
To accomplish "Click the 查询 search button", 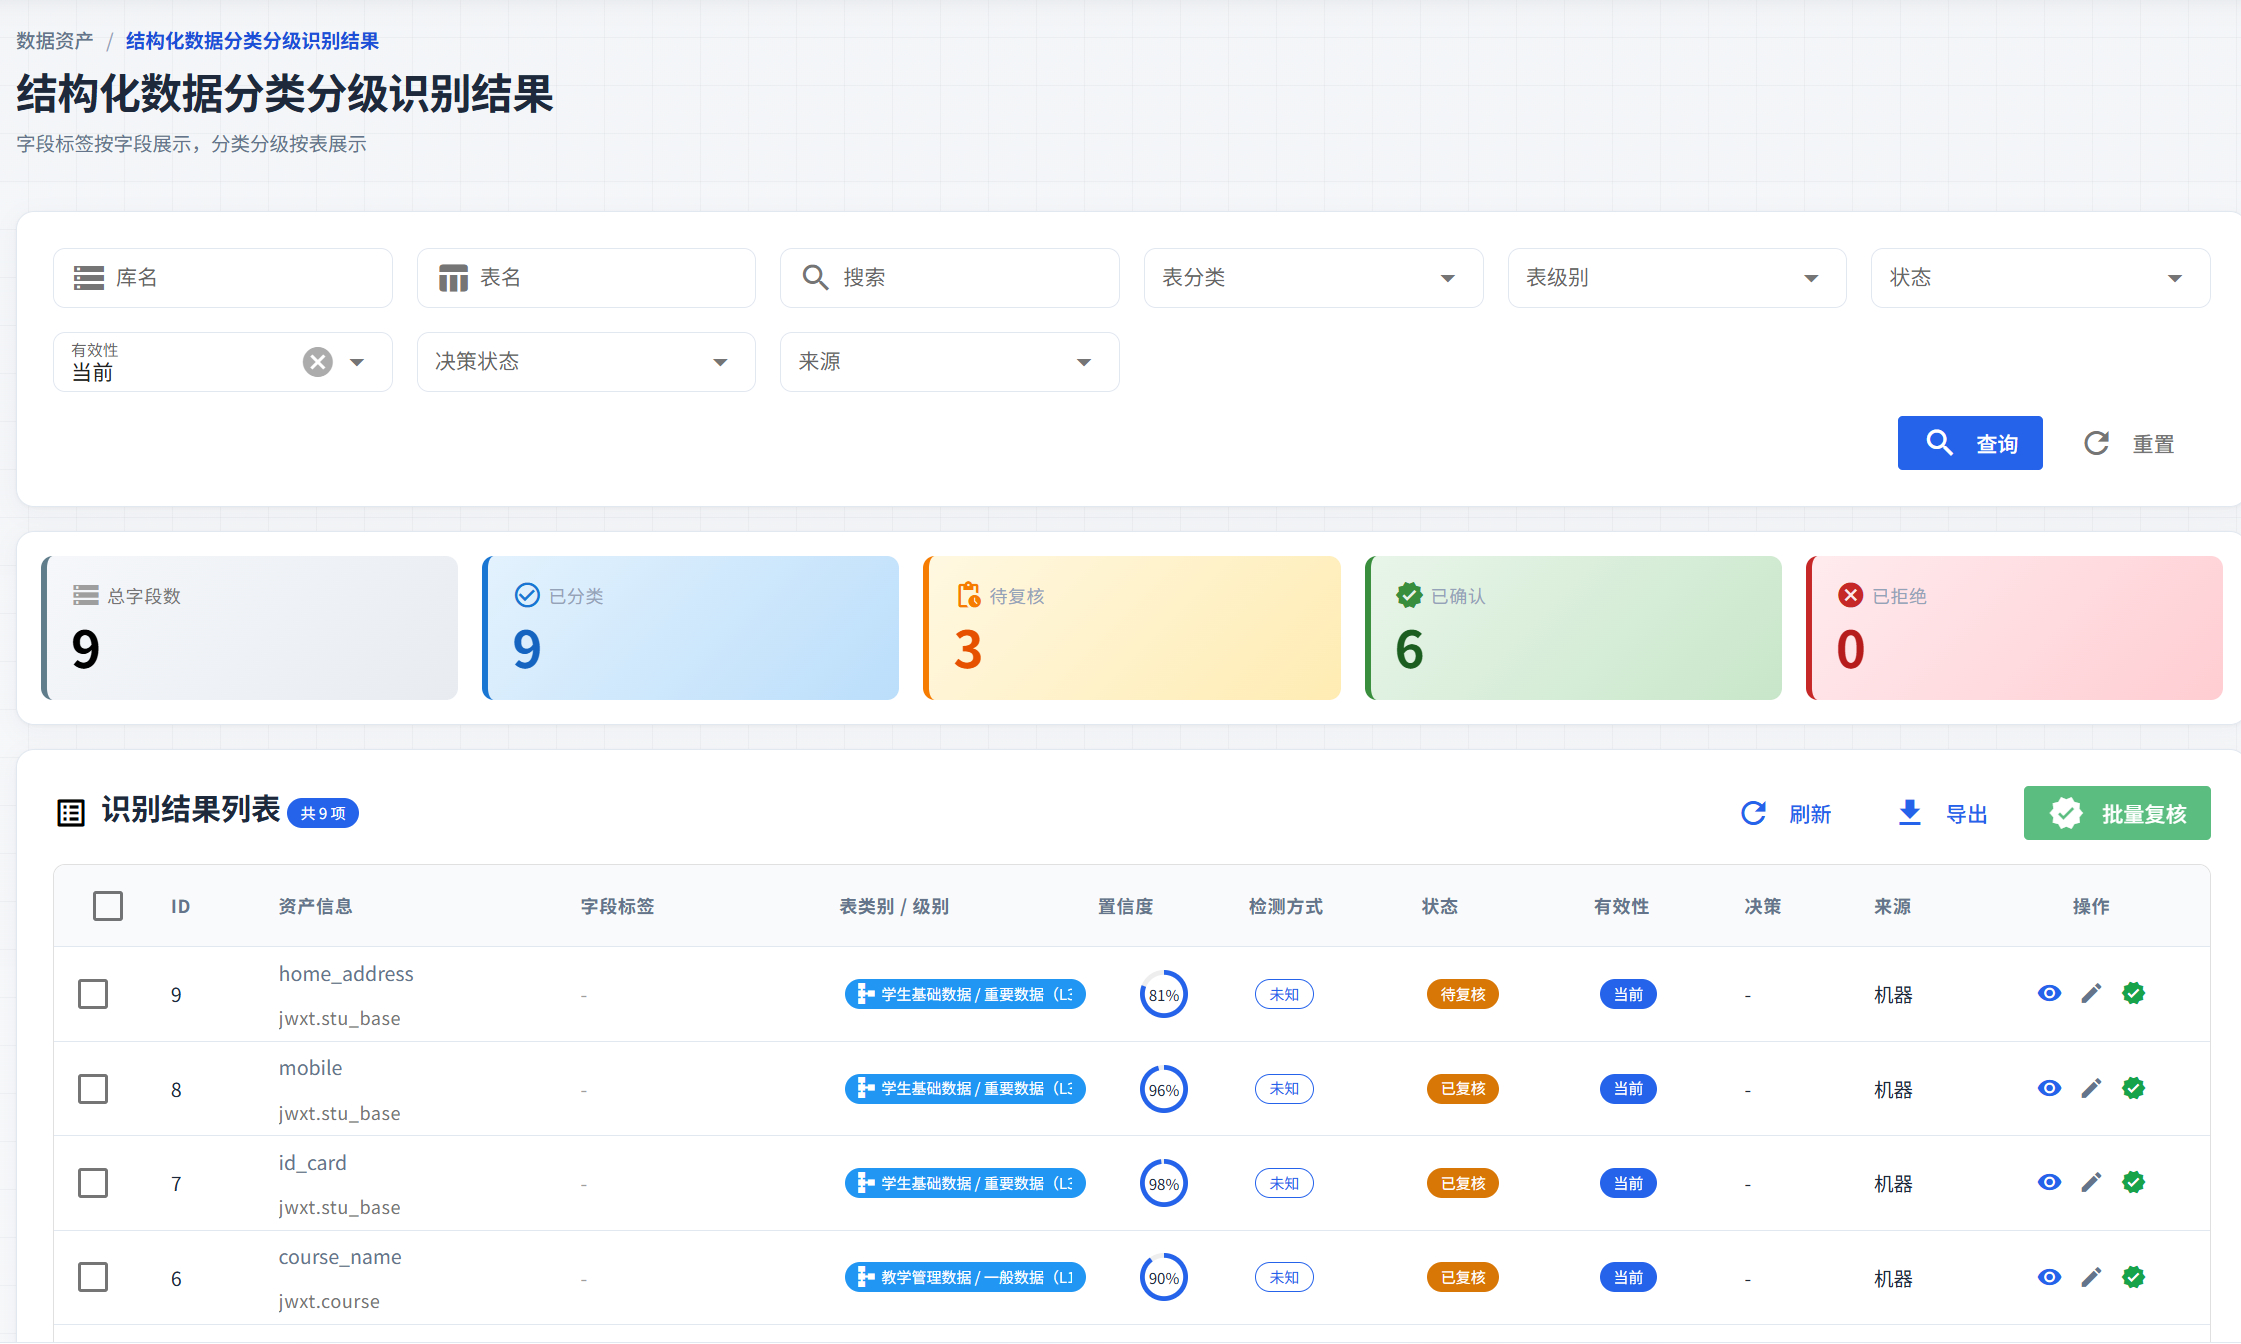I will point(1970,443).
